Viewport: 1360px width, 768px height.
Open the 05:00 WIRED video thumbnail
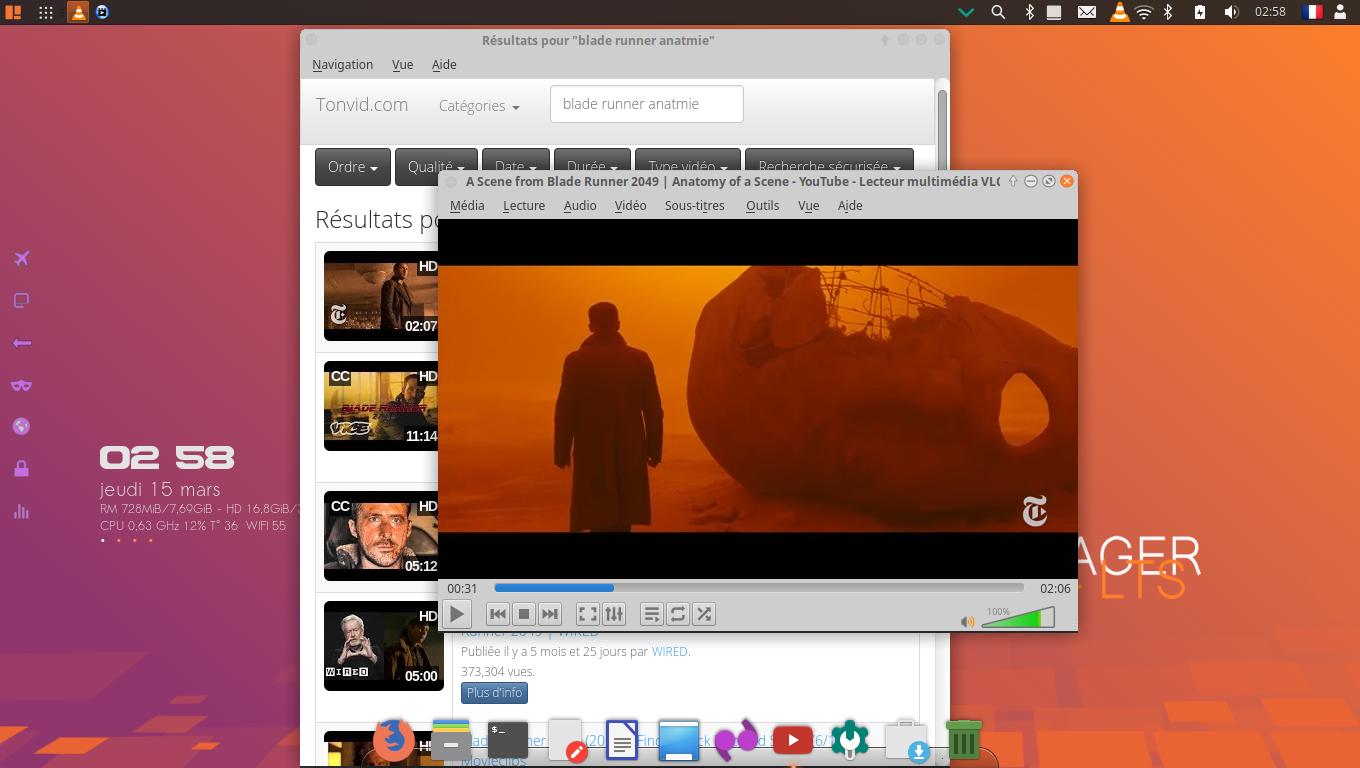[x=383, y=646]
